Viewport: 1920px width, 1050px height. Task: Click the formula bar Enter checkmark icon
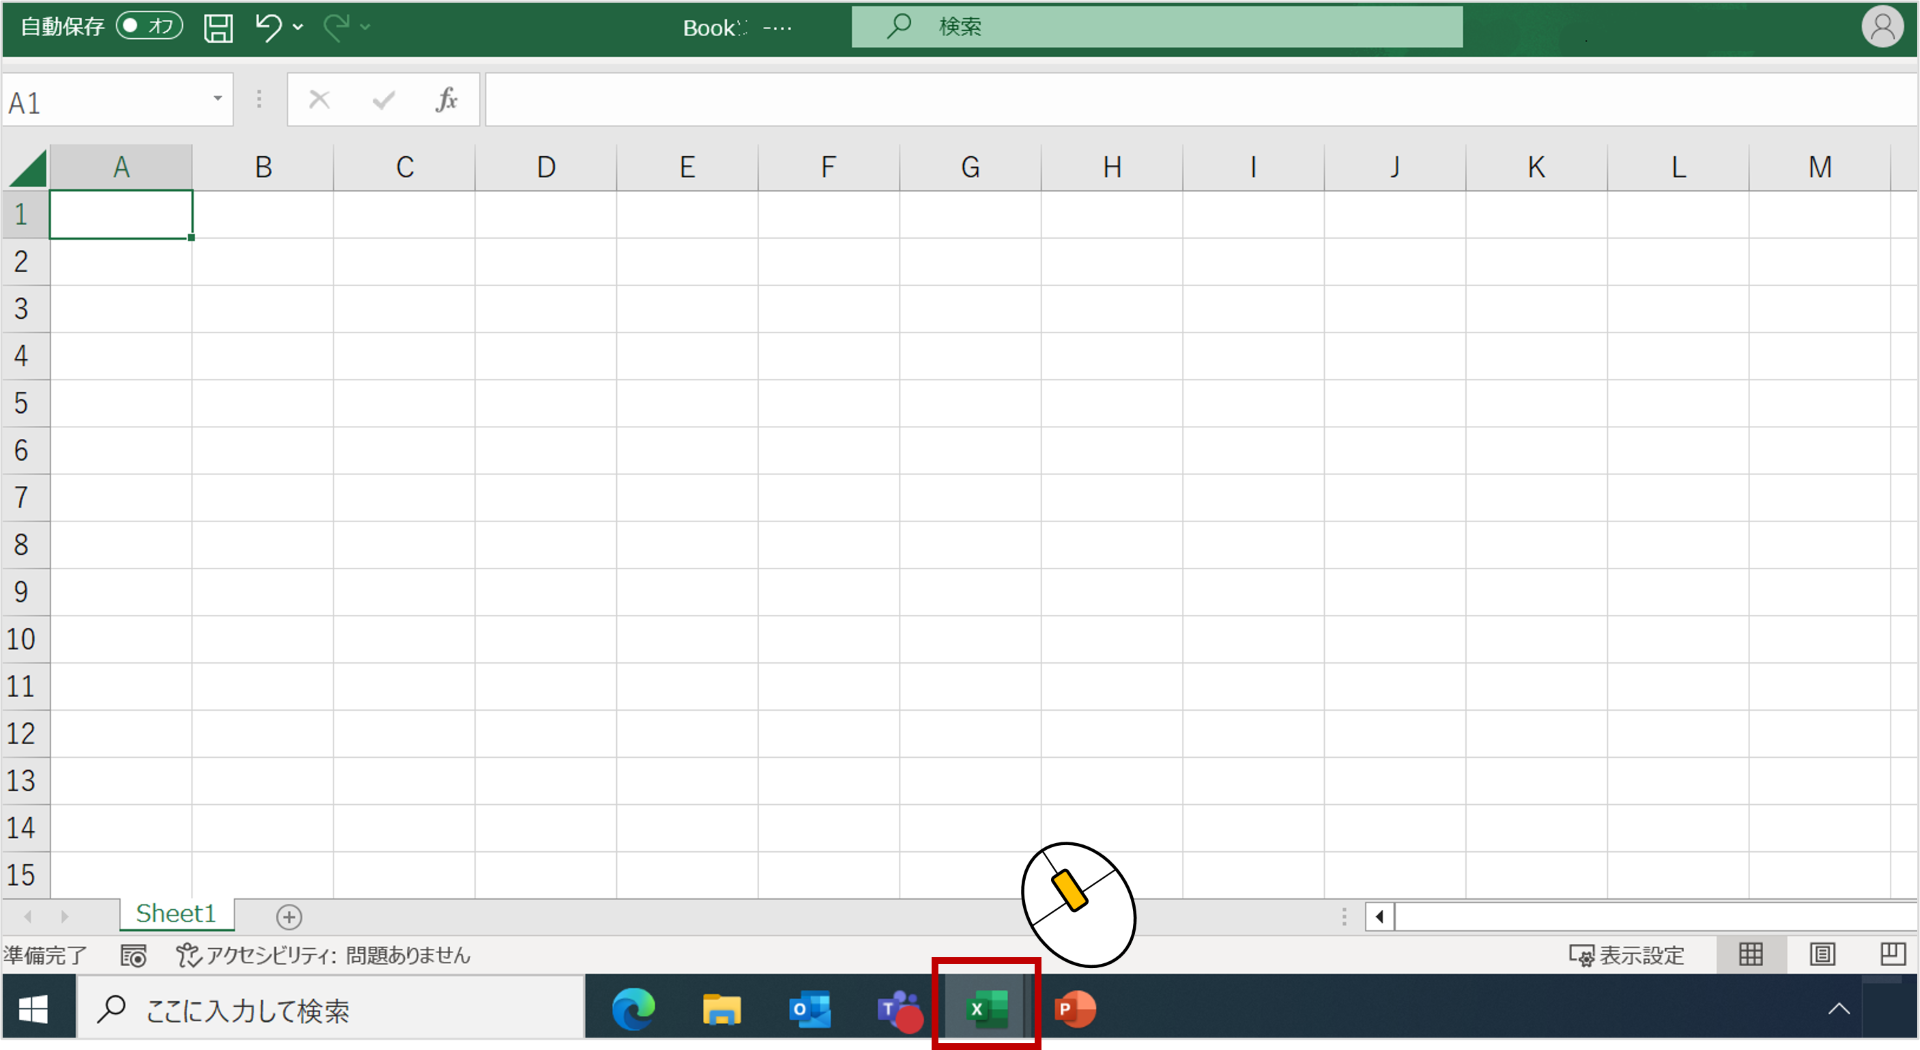pos(383,100)
